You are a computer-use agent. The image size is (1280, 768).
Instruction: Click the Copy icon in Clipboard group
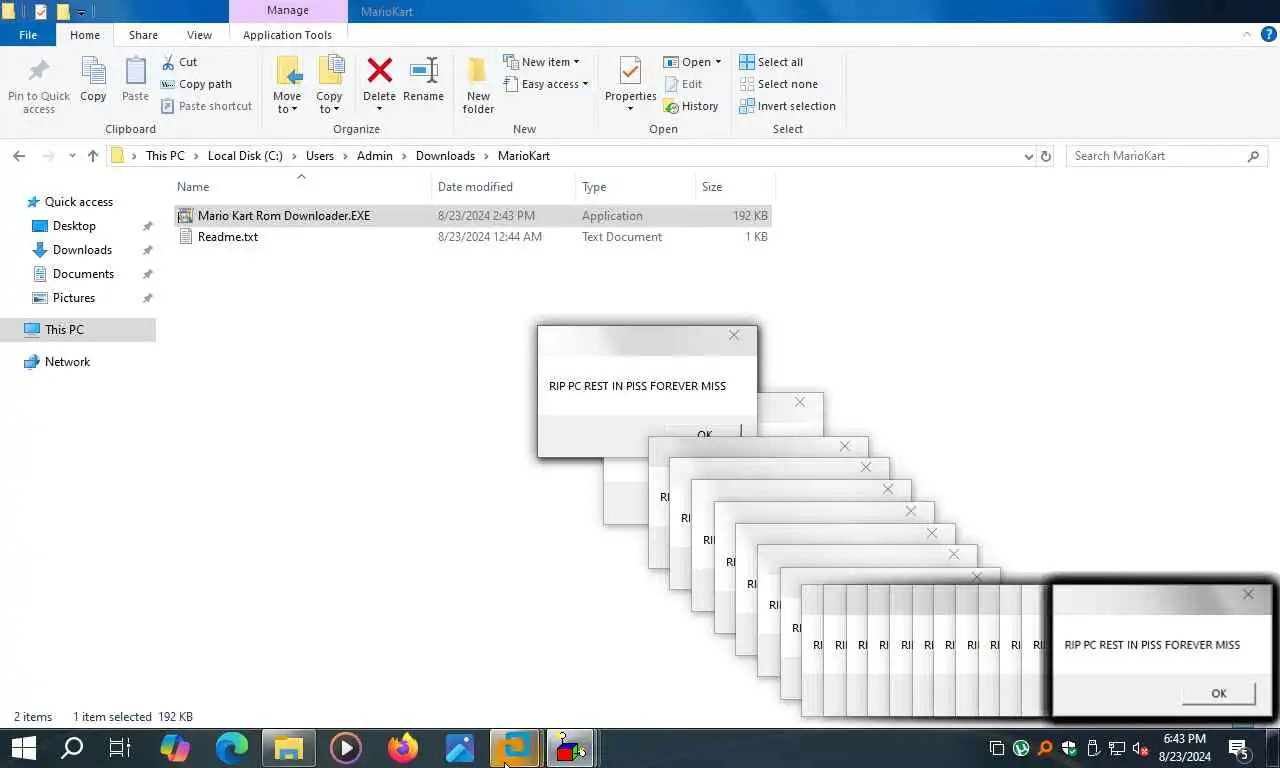[x=93, y=72]
